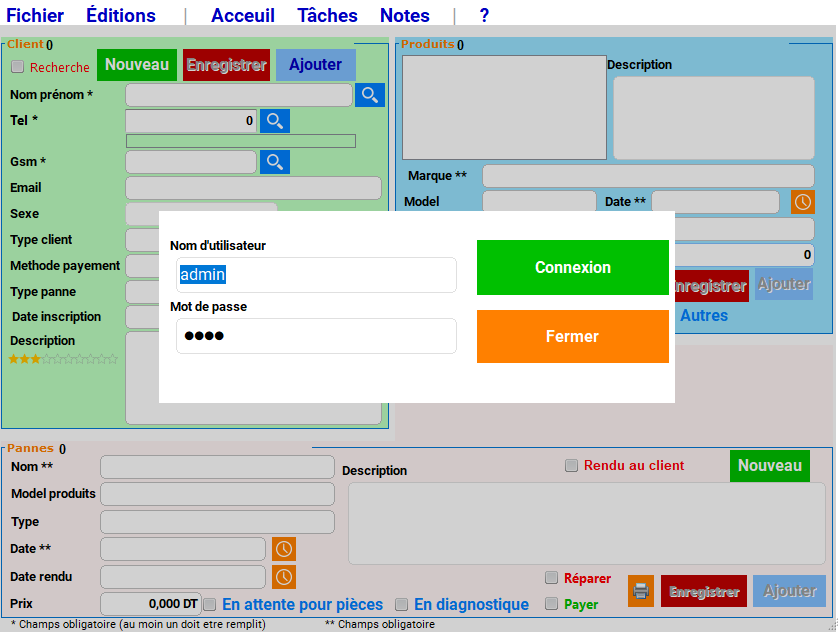
Task: Open the Éditions menu
Action: (x=121, y=15)
